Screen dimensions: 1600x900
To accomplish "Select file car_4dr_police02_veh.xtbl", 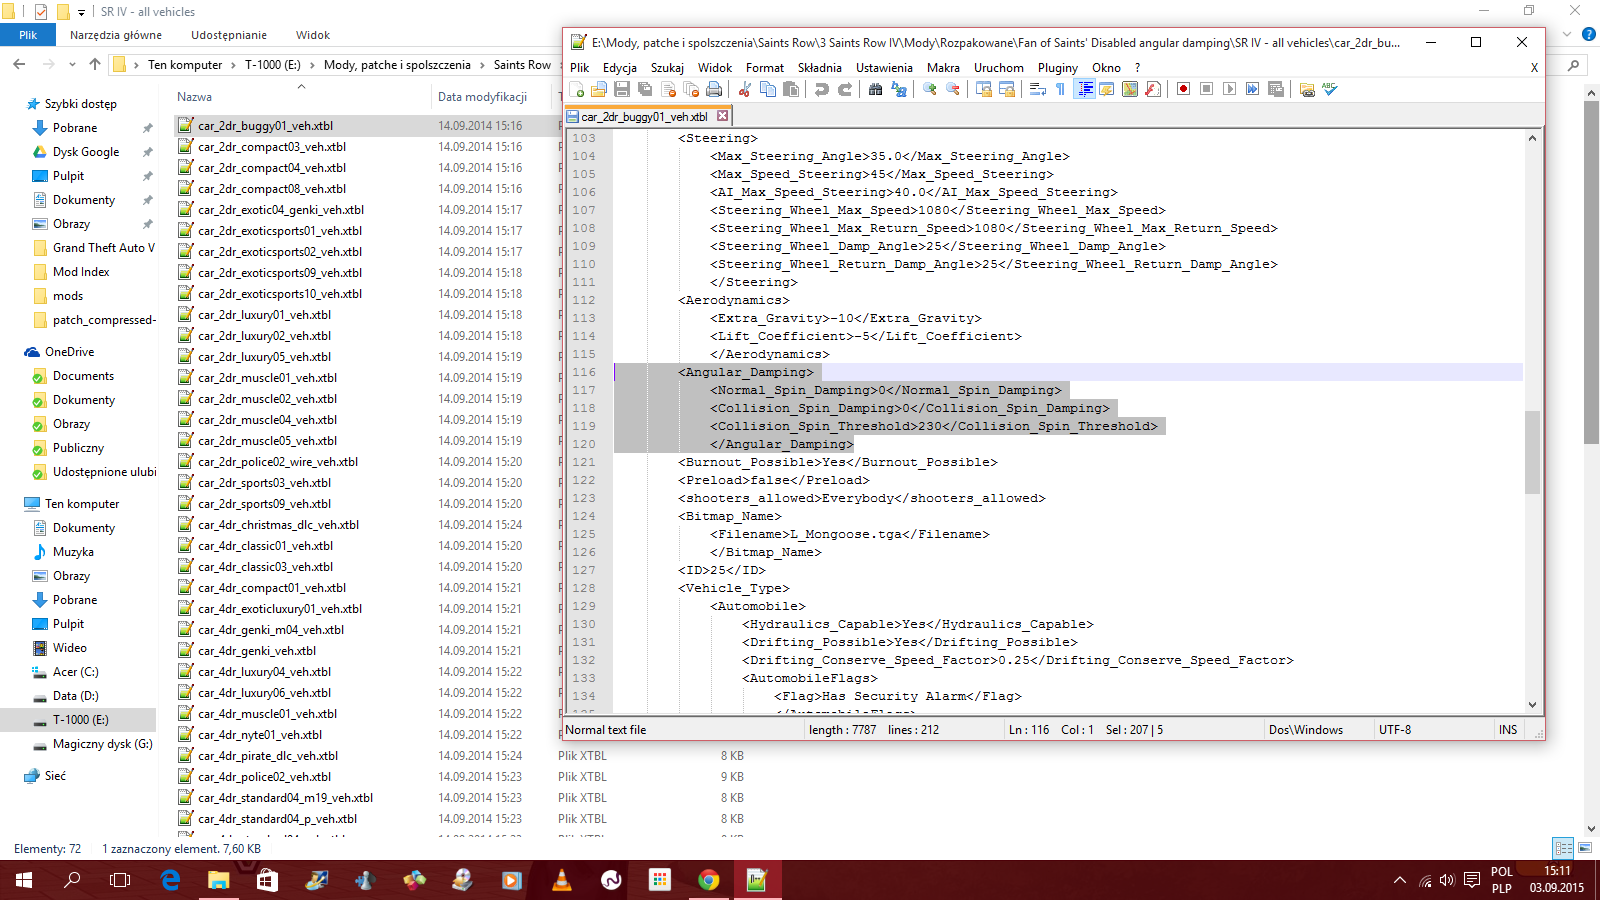I will [x=264, y=777].
